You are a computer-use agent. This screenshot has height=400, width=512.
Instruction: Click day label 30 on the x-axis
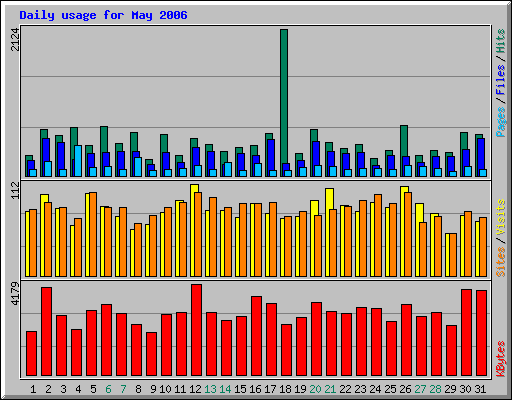coord(465,389)
